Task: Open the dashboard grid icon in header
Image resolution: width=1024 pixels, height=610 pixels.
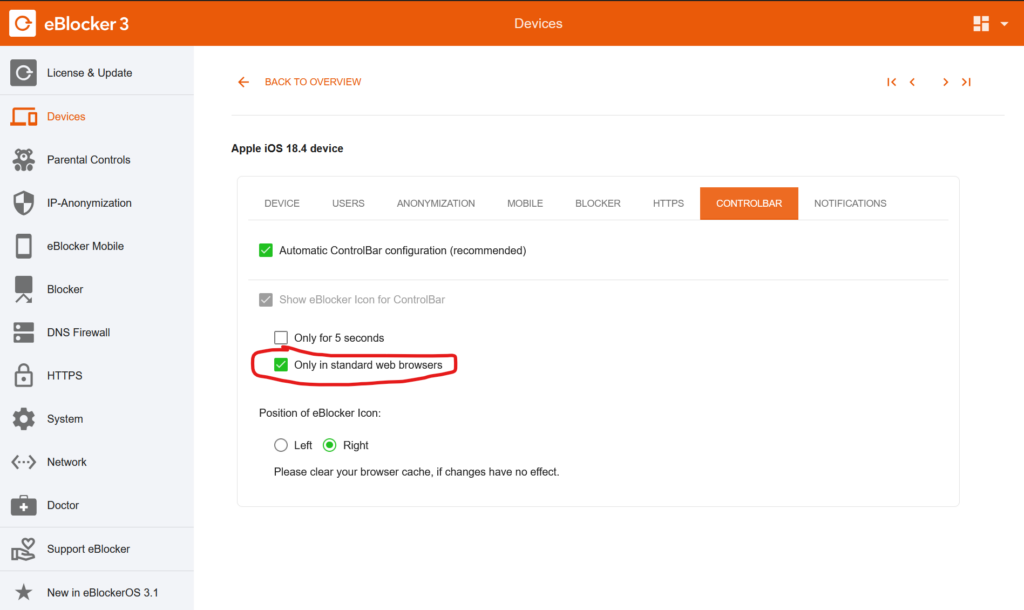Action: pos(981,24)
